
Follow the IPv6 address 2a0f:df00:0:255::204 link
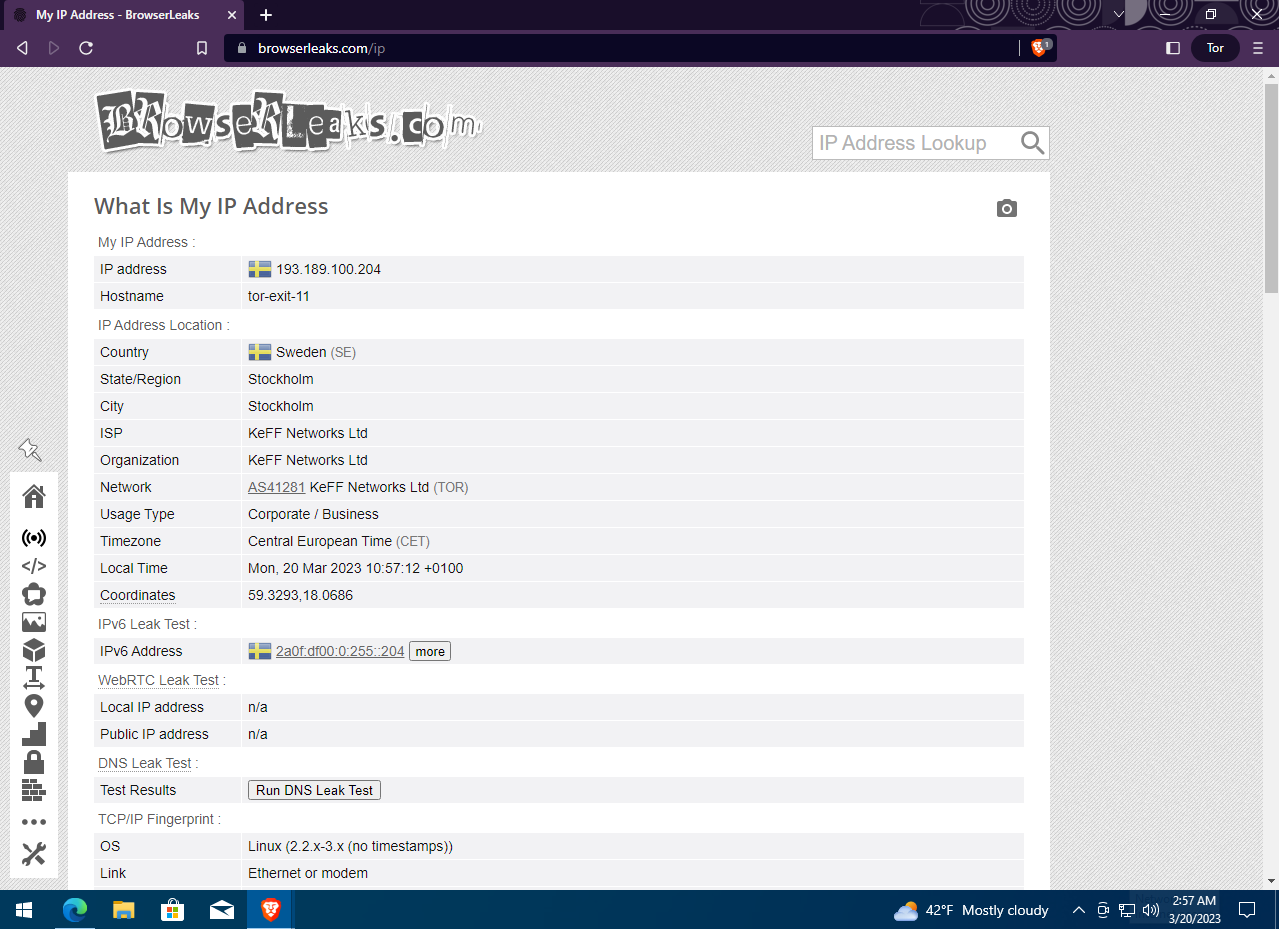[340, 651]
